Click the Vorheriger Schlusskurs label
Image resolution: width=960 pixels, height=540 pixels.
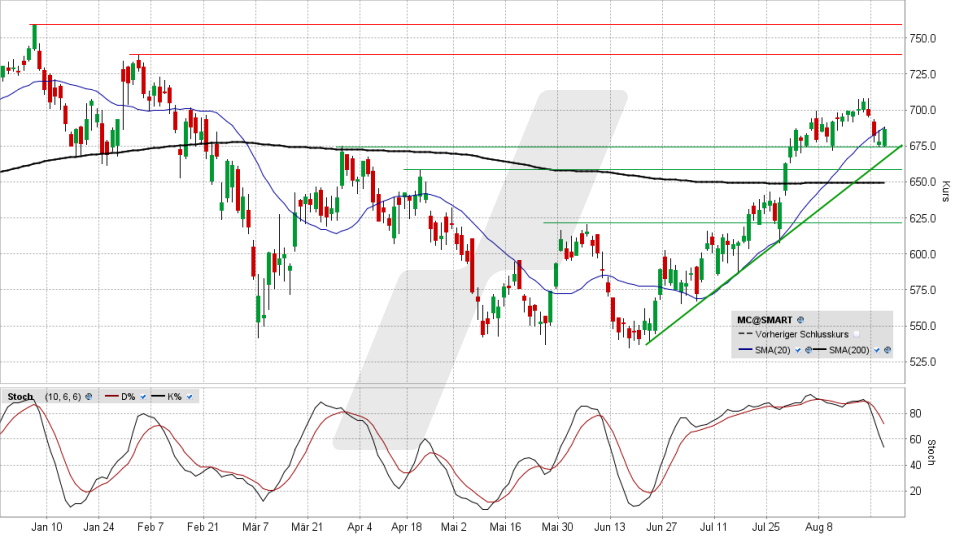[801, 334]
